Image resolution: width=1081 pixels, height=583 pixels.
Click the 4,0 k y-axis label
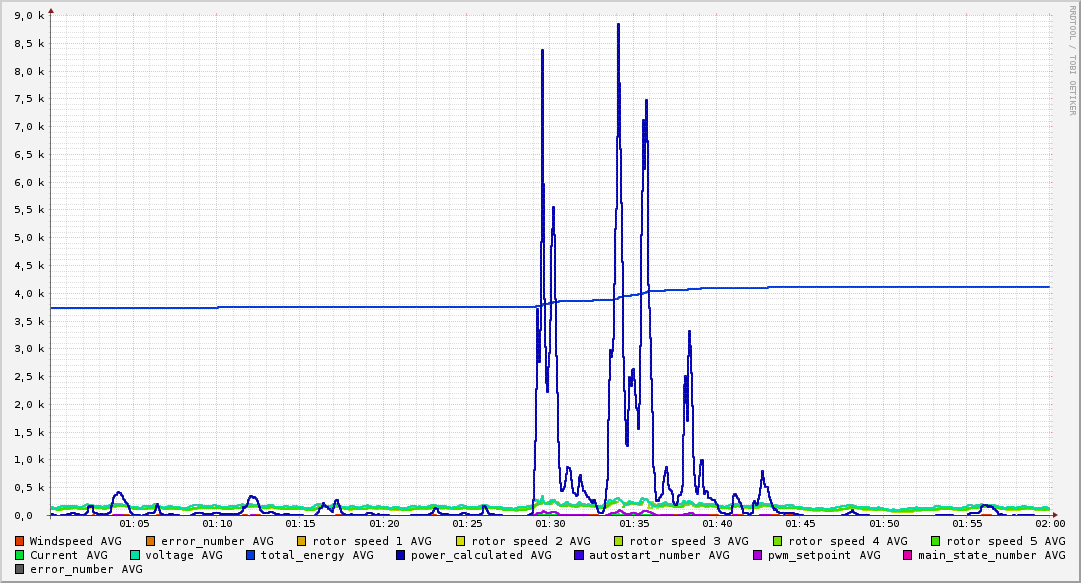tap(28, 294)
